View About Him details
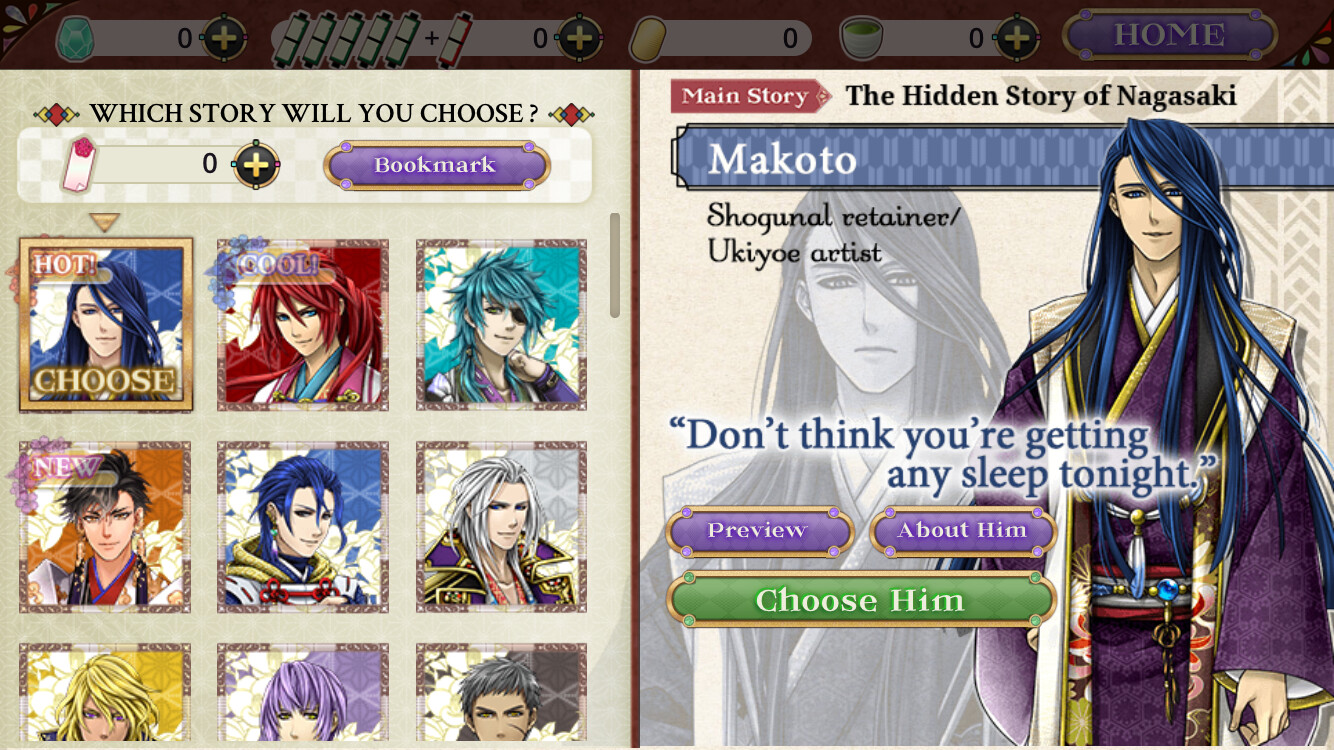The image size is (1334, 750). 963,531
